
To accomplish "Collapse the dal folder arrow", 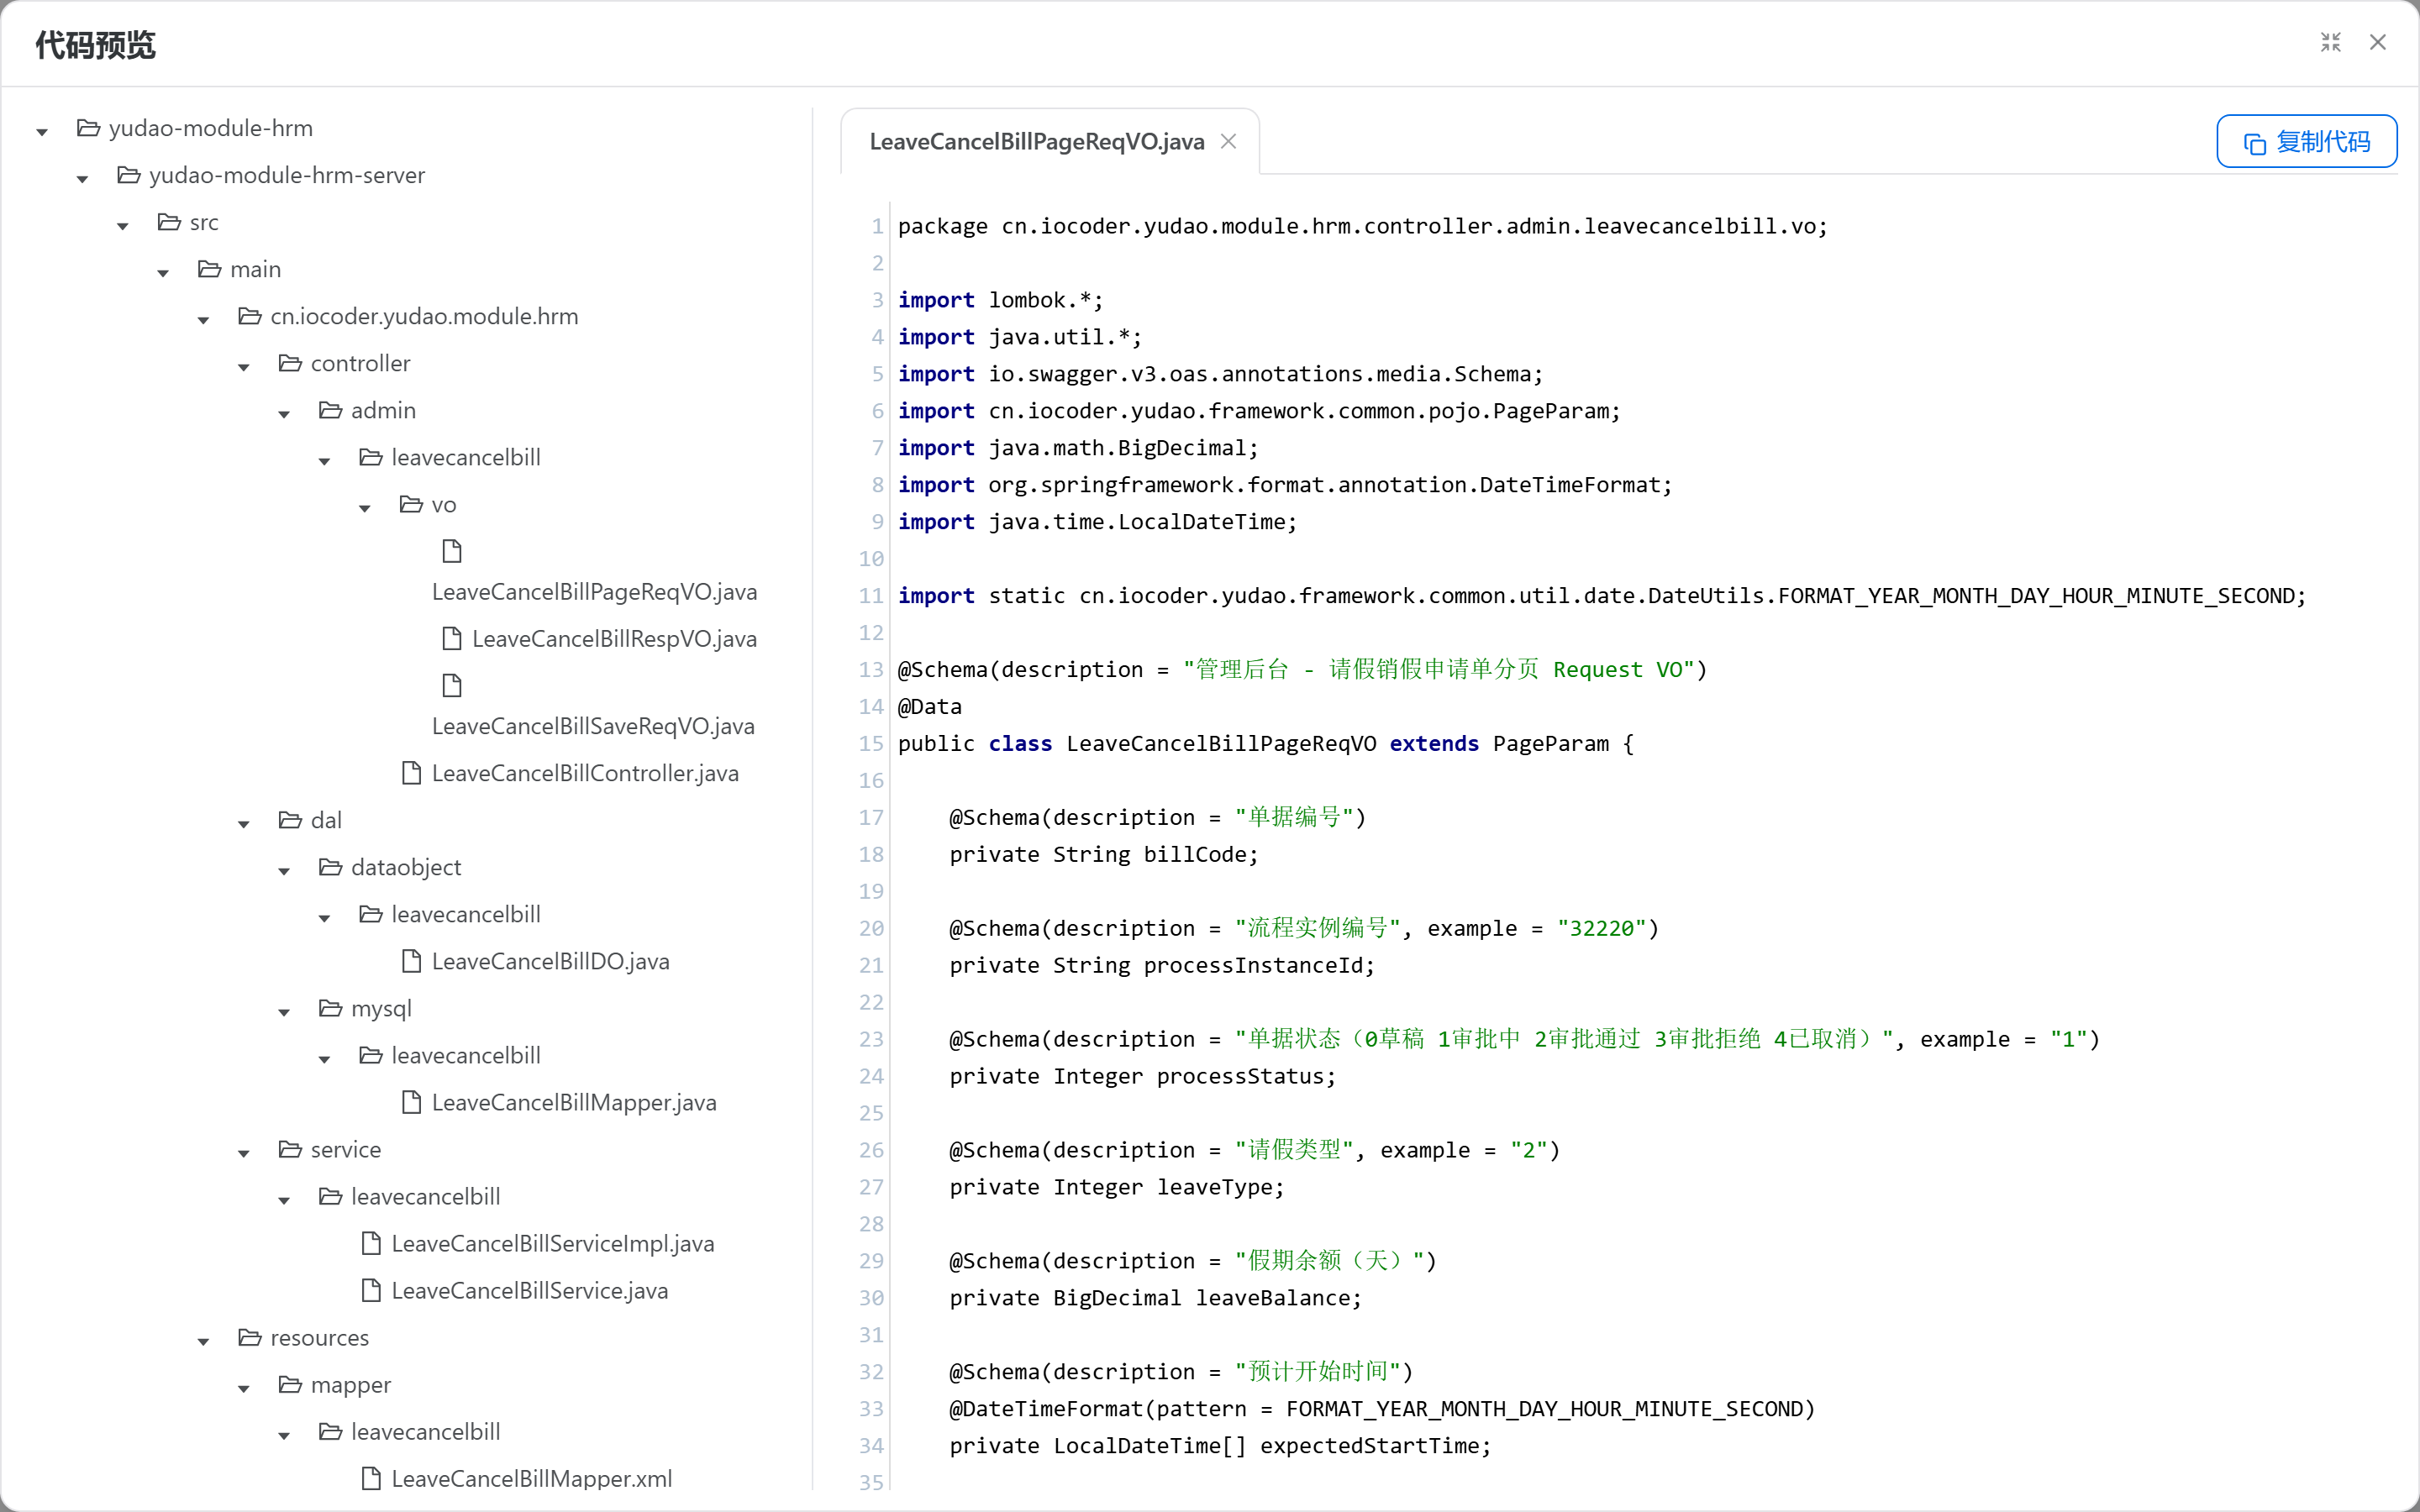I will 244,824.
